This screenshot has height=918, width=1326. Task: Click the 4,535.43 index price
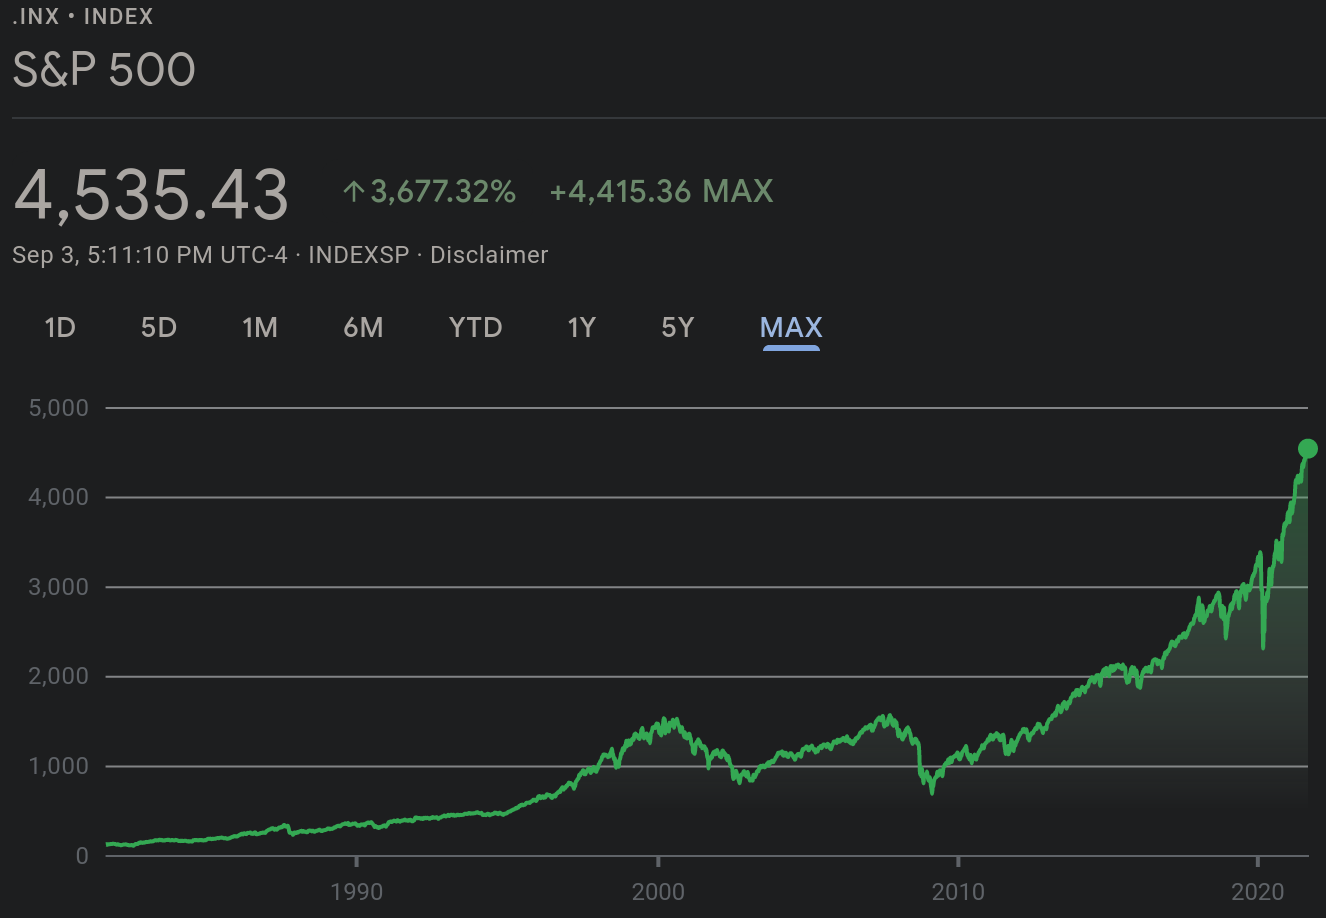coord(151,194)
